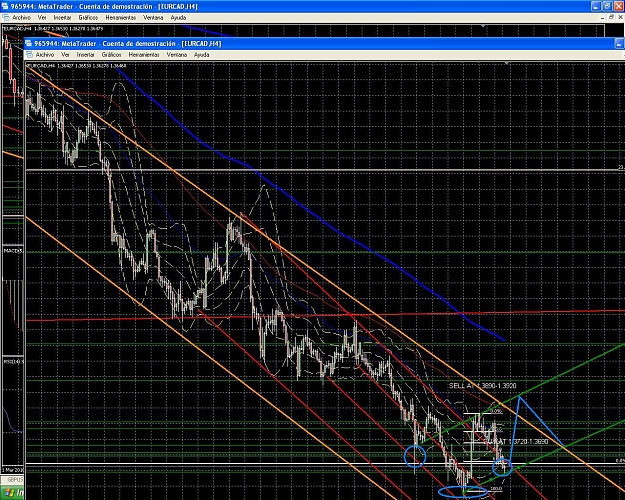The height and width of the screenshot is (500, 625).
Task: Click the chart shift triangle marker atop inner chart
Action: (x=507, y=63)
